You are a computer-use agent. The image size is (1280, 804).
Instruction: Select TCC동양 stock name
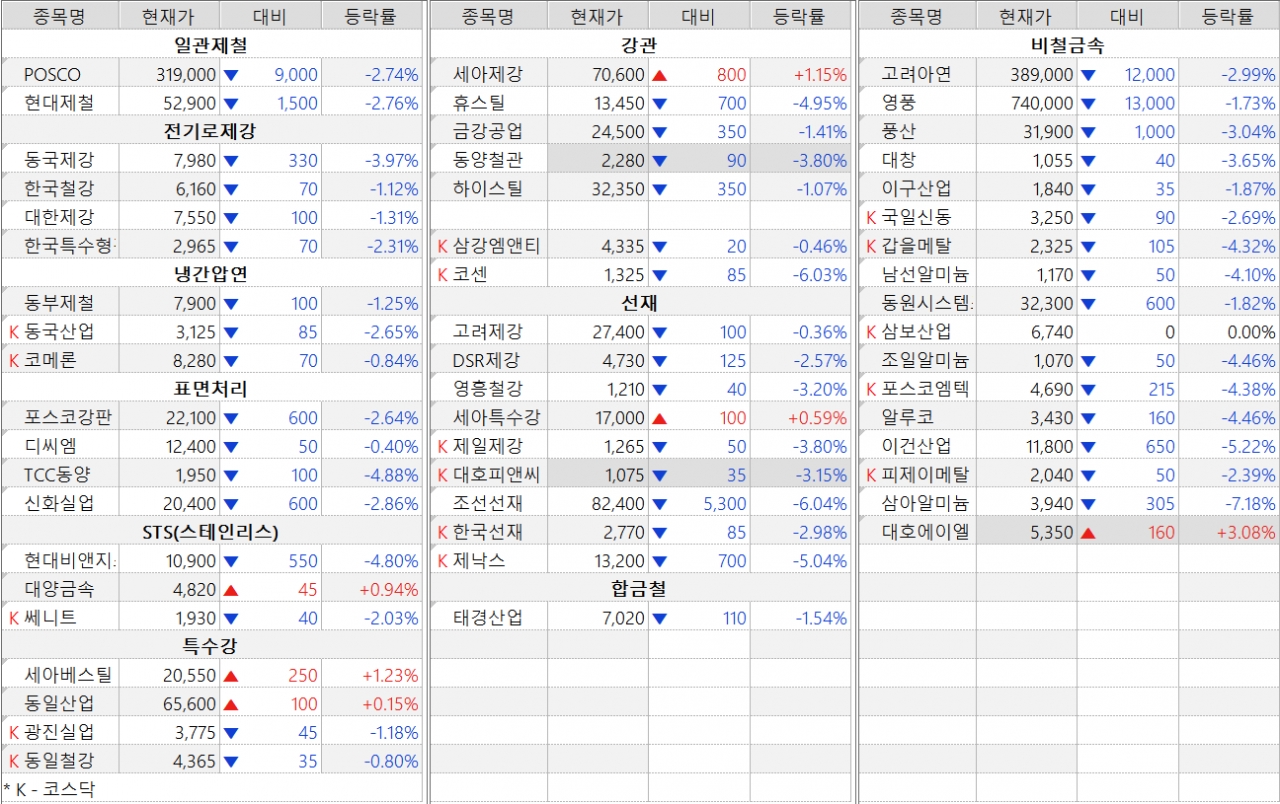[x=57, y=475]
